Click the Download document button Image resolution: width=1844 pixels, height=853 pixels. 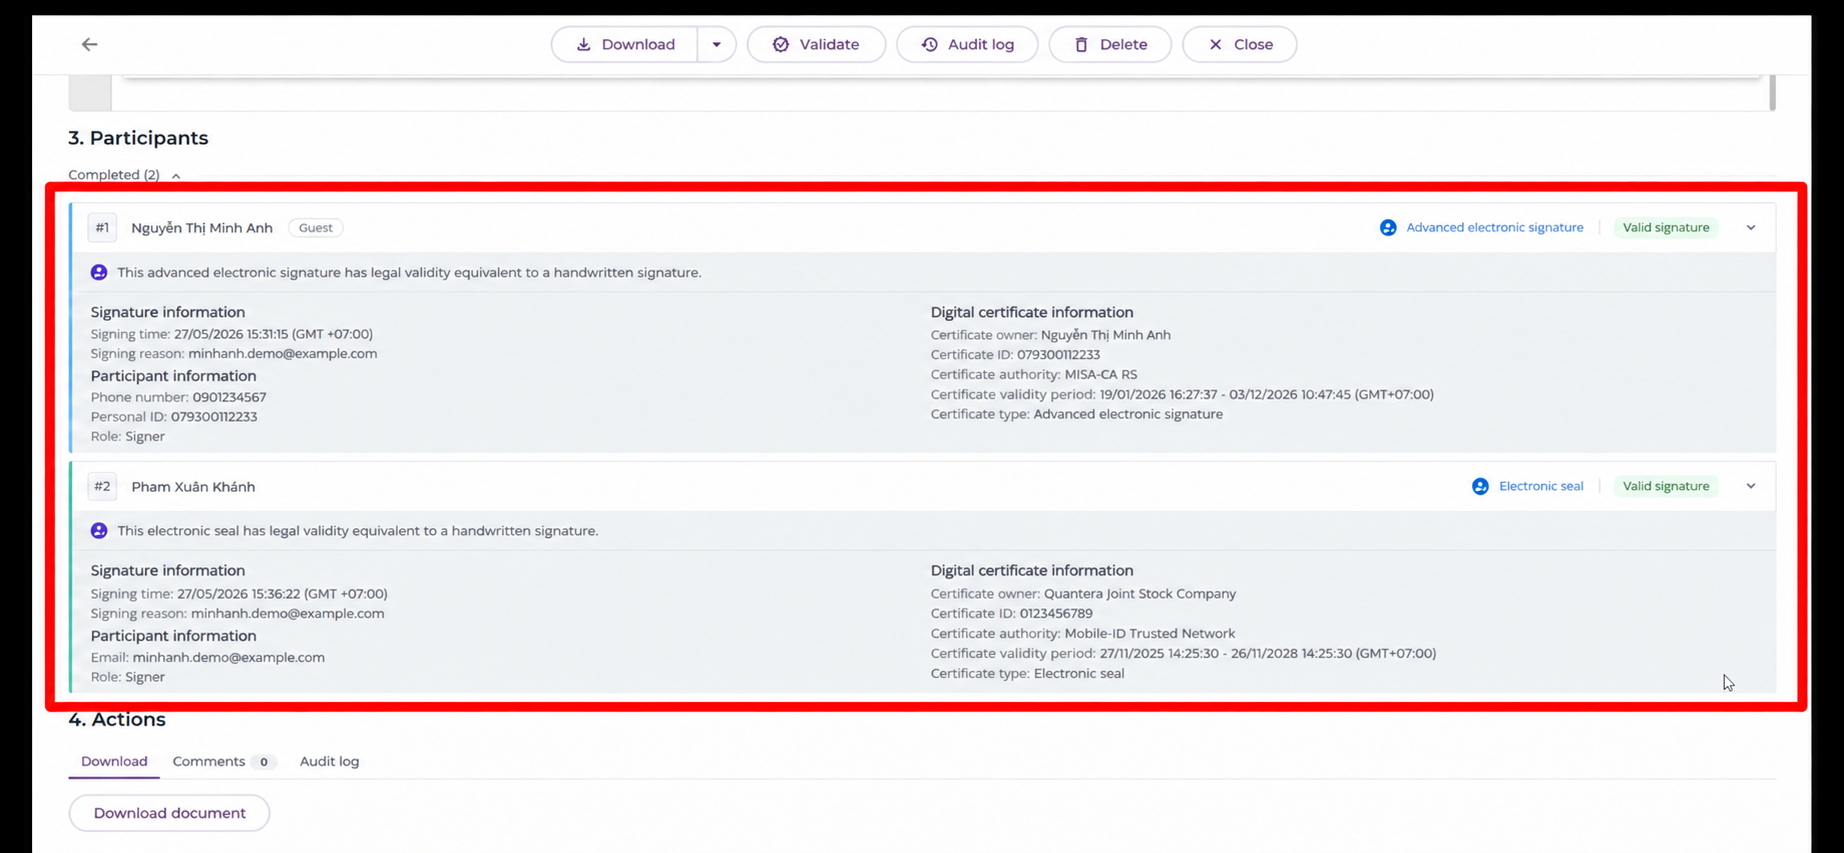pos(169,813)
